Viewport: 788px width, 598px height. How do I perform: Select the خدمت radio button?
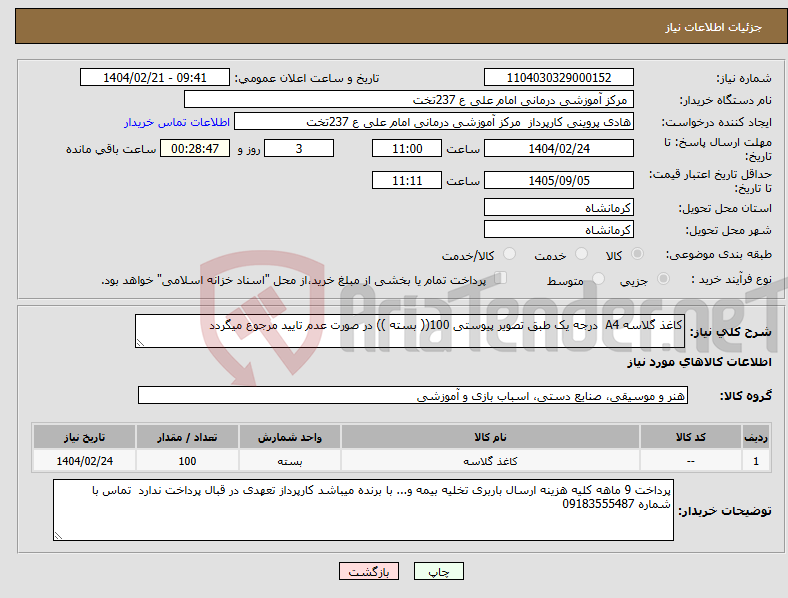(x=581, y=254)
